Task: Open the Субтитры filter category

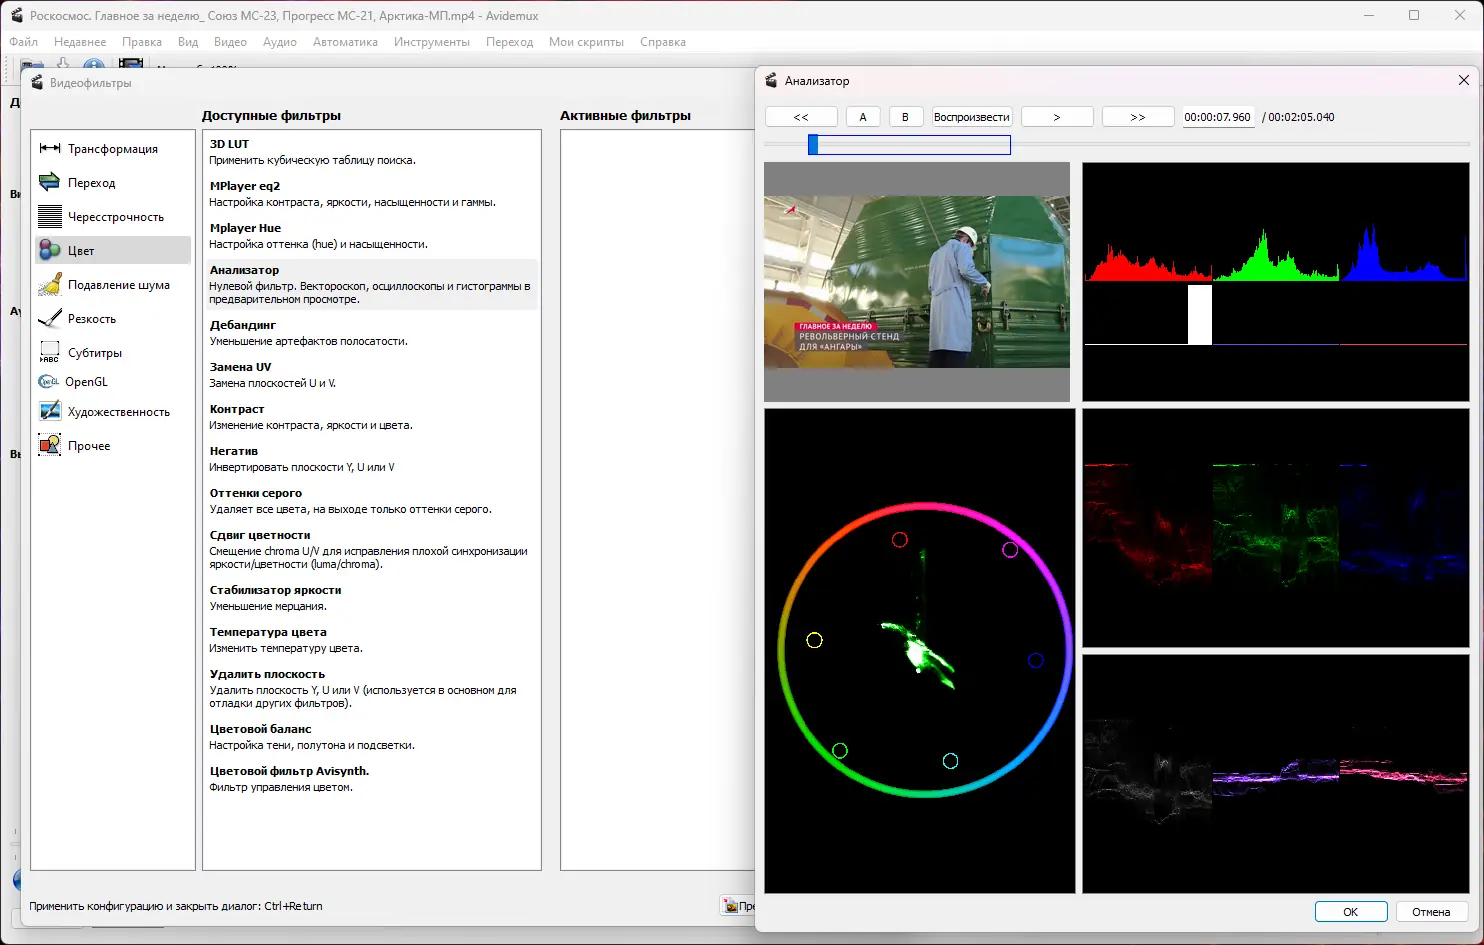Action: click(94, 353)
